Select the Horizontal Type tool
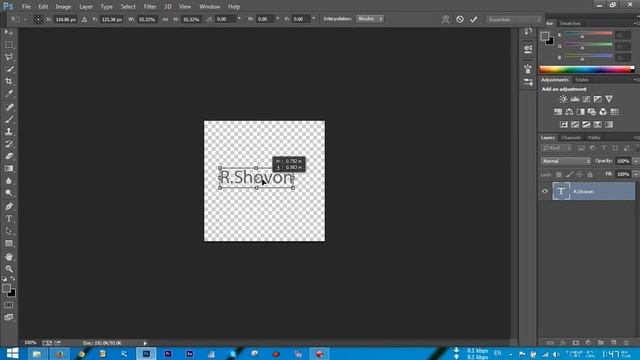The width and height of the screenshot is (640, 360). [9, 219]
